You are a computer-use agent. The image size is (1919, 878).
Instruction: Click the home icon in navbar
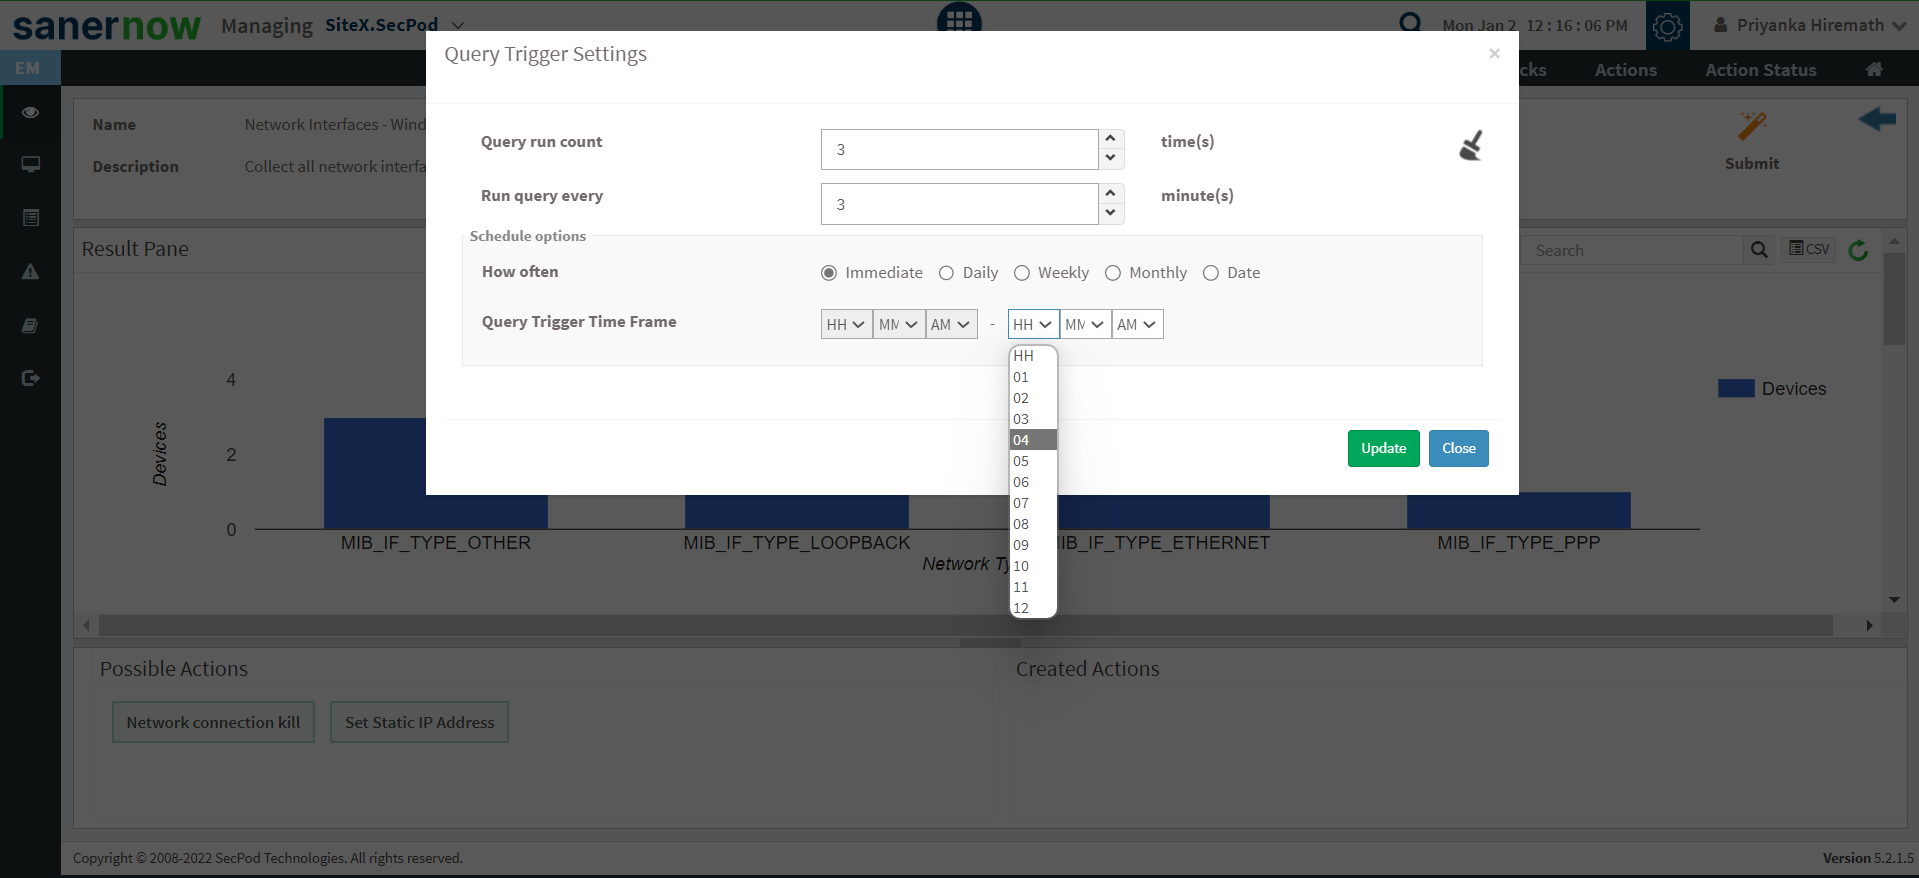pyautogui.click(x=1875, y=69)
